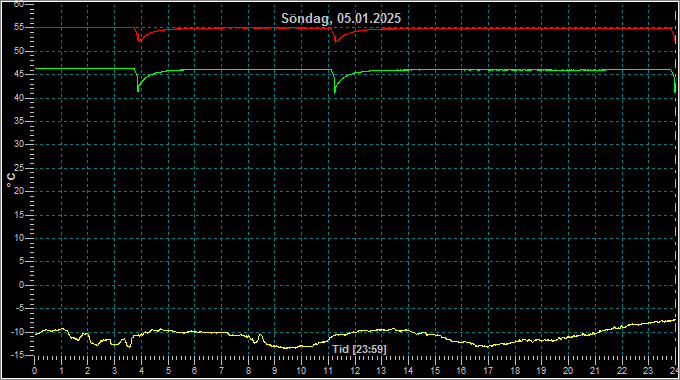Select hour 2 on the time axis
The image size is (680, 380).
pyautogui.click(x=88, y=371)
